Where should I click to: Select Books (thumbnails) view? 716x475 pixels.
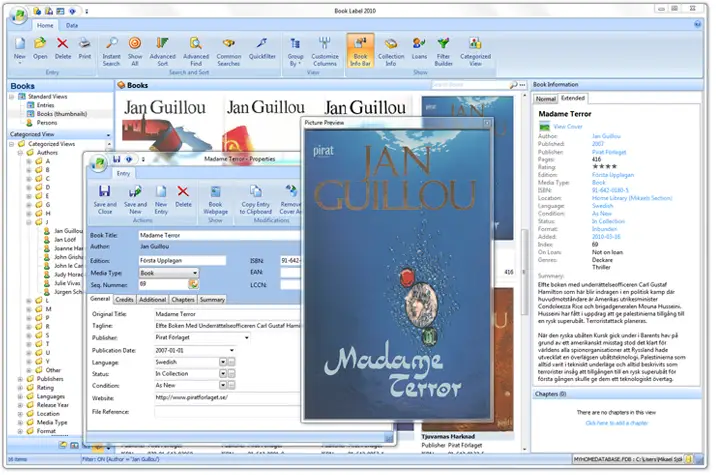coord(62,114)
